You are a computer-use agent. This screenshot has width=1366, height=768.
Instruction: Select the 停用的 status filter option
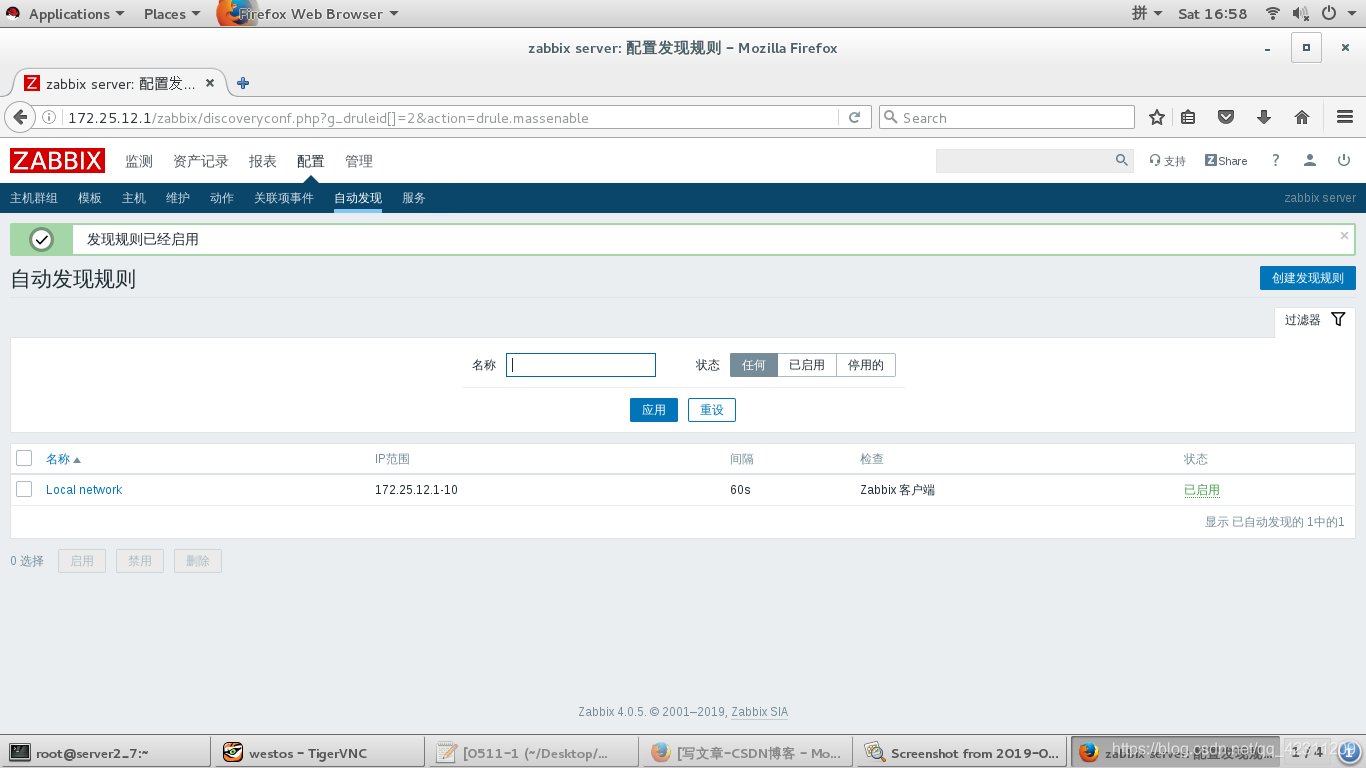[866, 365]
